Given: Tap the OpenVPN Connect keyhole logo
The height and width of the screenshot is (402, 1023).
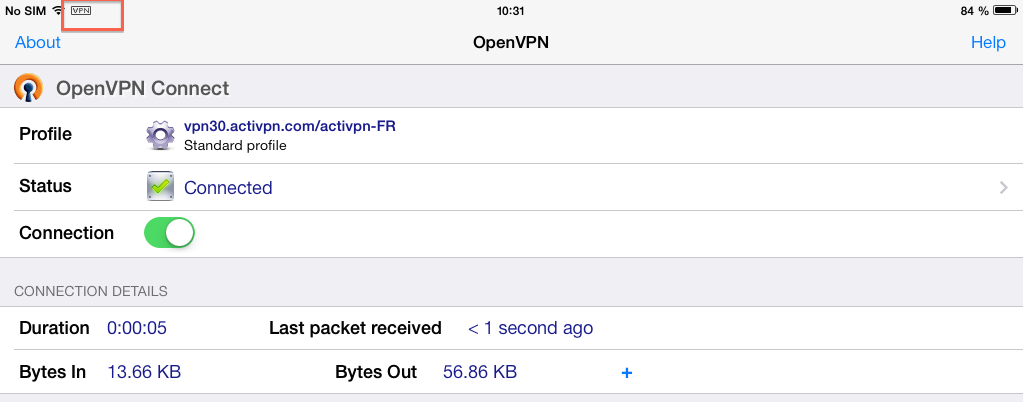Looking at the screenshot, I should [28, 87].
